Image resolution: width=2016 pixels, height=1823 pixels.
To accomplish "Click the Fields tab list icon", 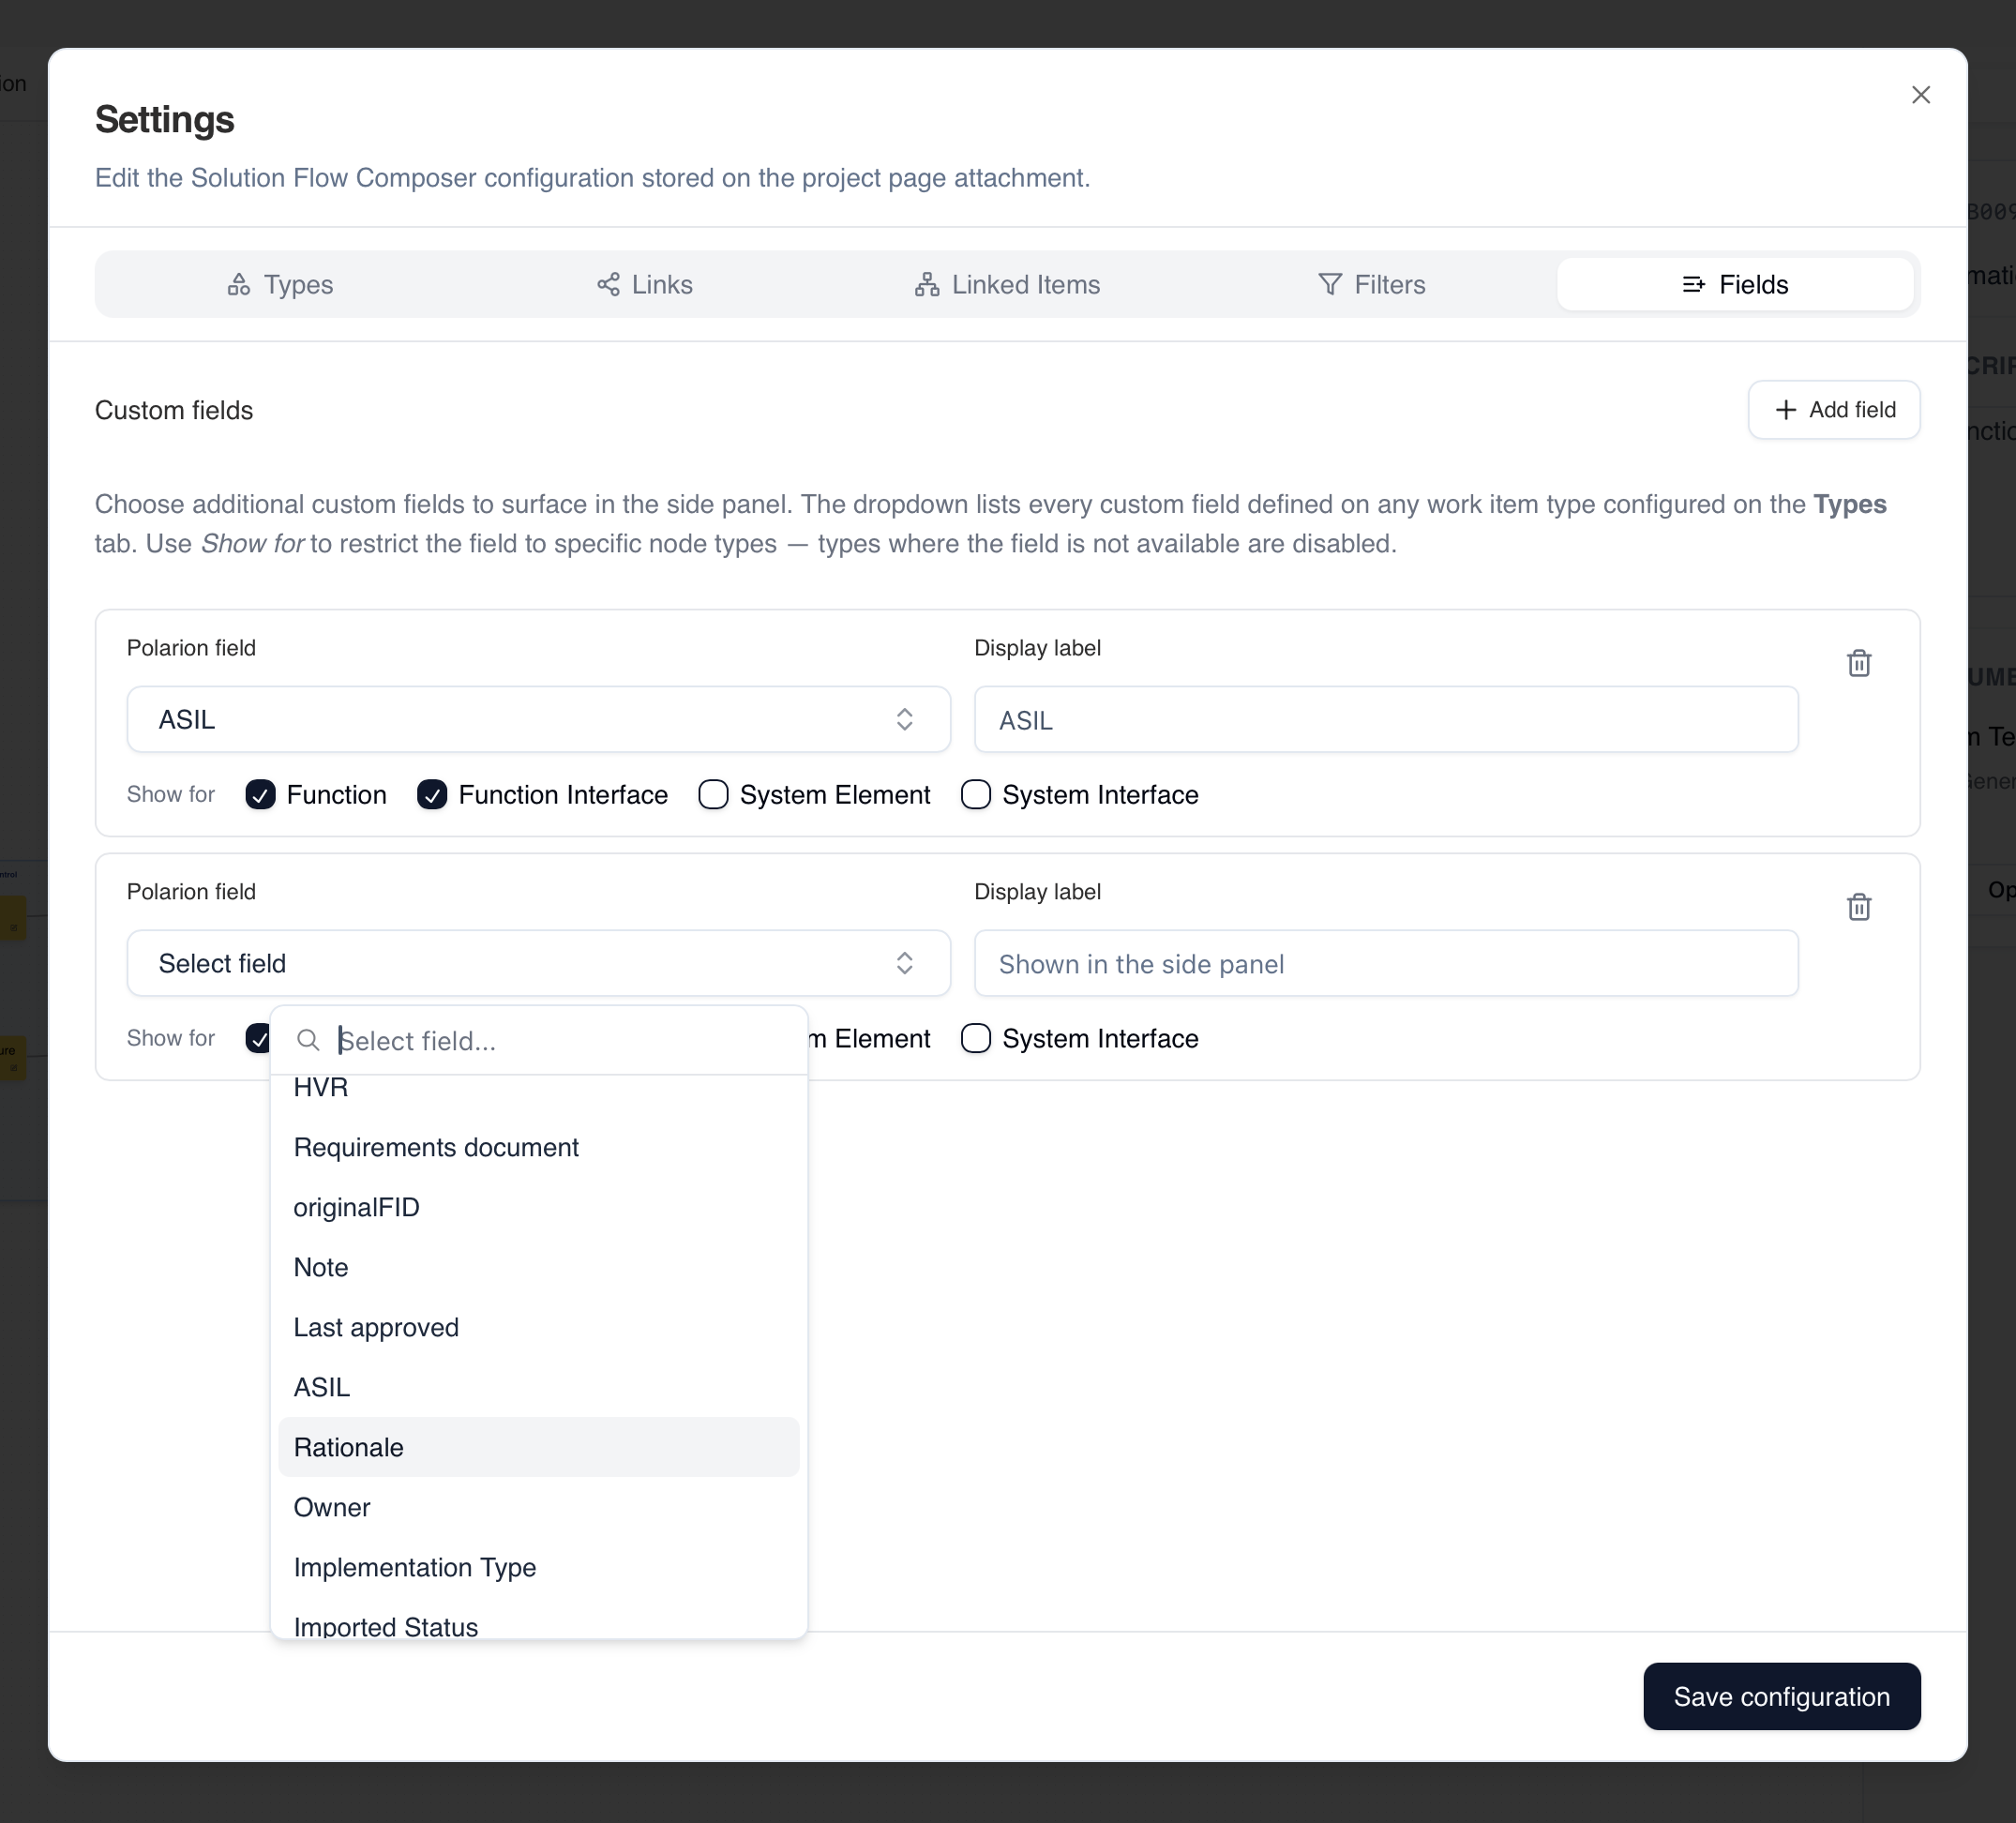I will click(x=1694, y=285).
